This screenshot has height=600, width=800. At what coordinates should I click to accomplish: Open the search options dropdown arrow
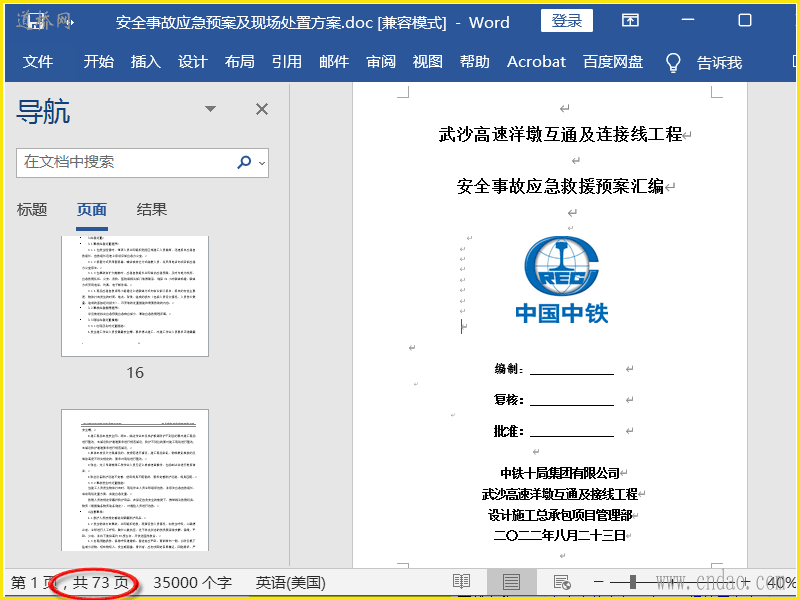coord(262,163)
